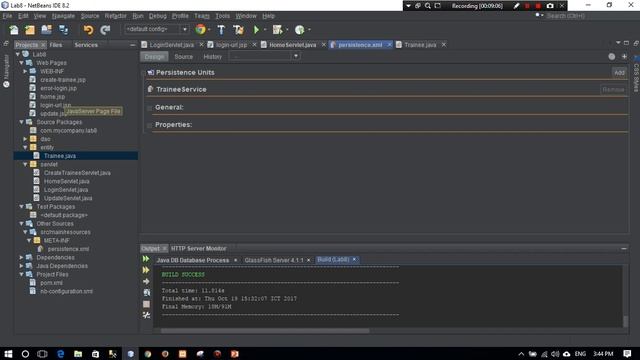Switch to HTTP Server Monitor tab
640x360 pixels.
(x=198, y=249)
